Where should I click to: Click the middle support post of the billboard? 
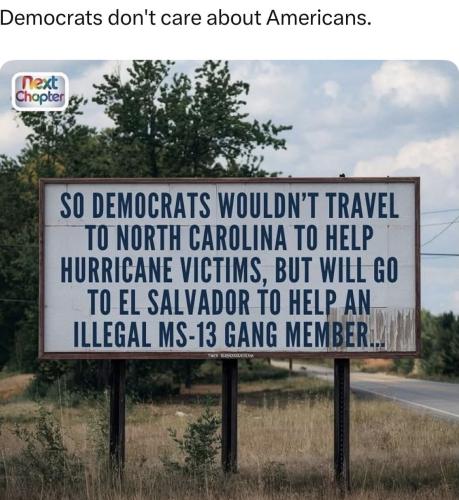point(230,416)
